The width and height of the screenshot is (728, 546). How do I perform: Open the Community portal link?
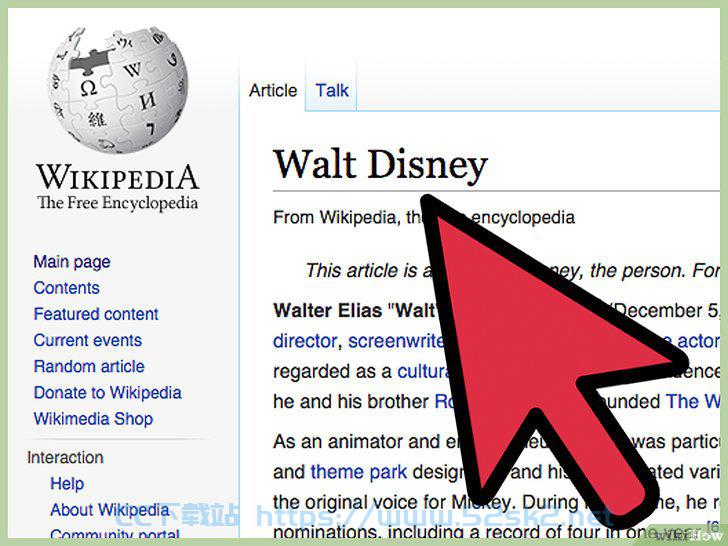(x=115, y=534)
